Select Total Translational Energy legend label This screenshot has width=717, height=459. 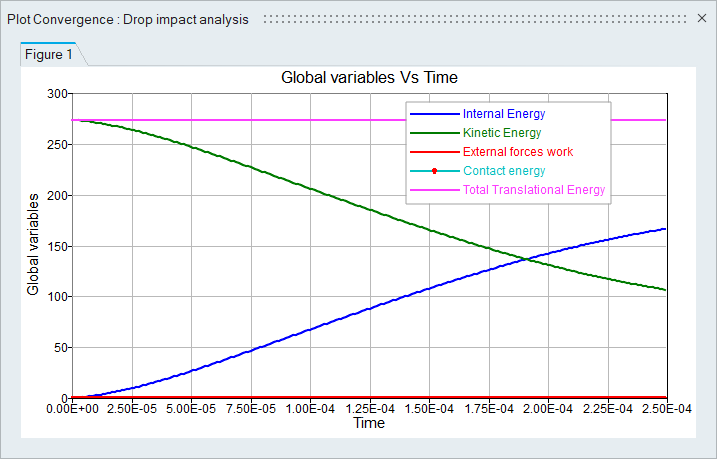(535, 190)
